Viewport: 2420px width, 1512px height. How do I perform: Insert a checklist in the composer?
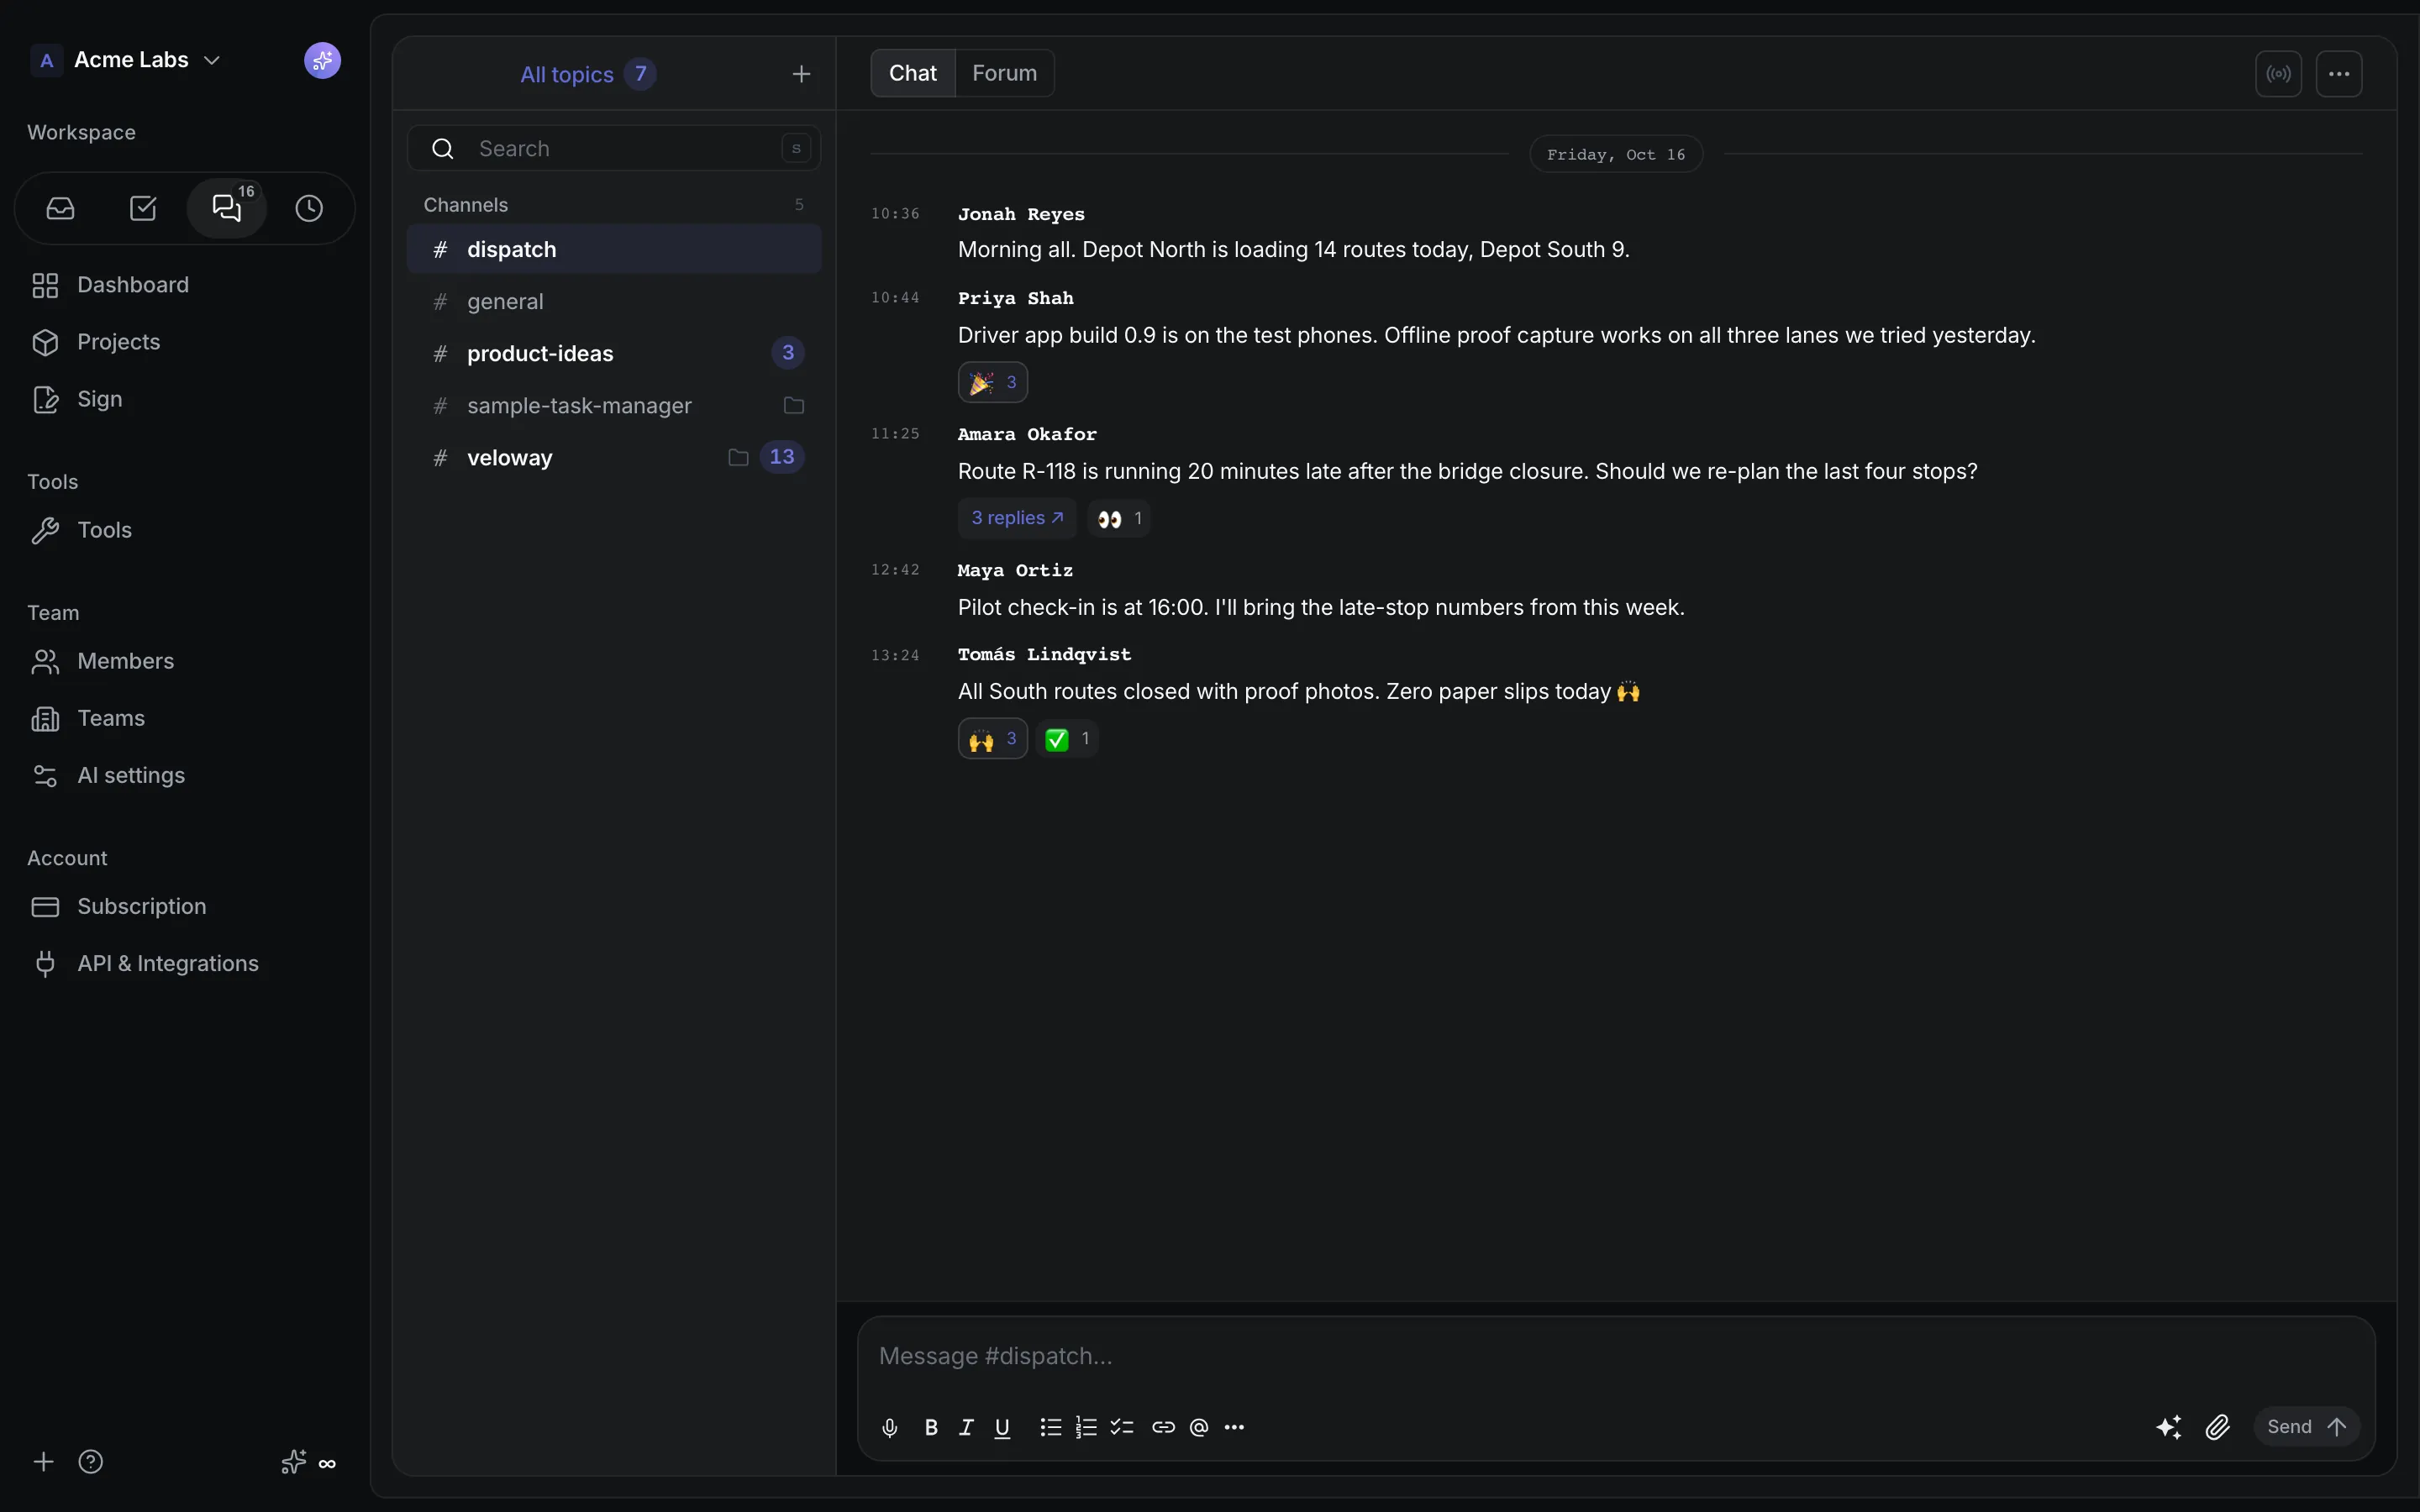[x=1122, y=1427]
